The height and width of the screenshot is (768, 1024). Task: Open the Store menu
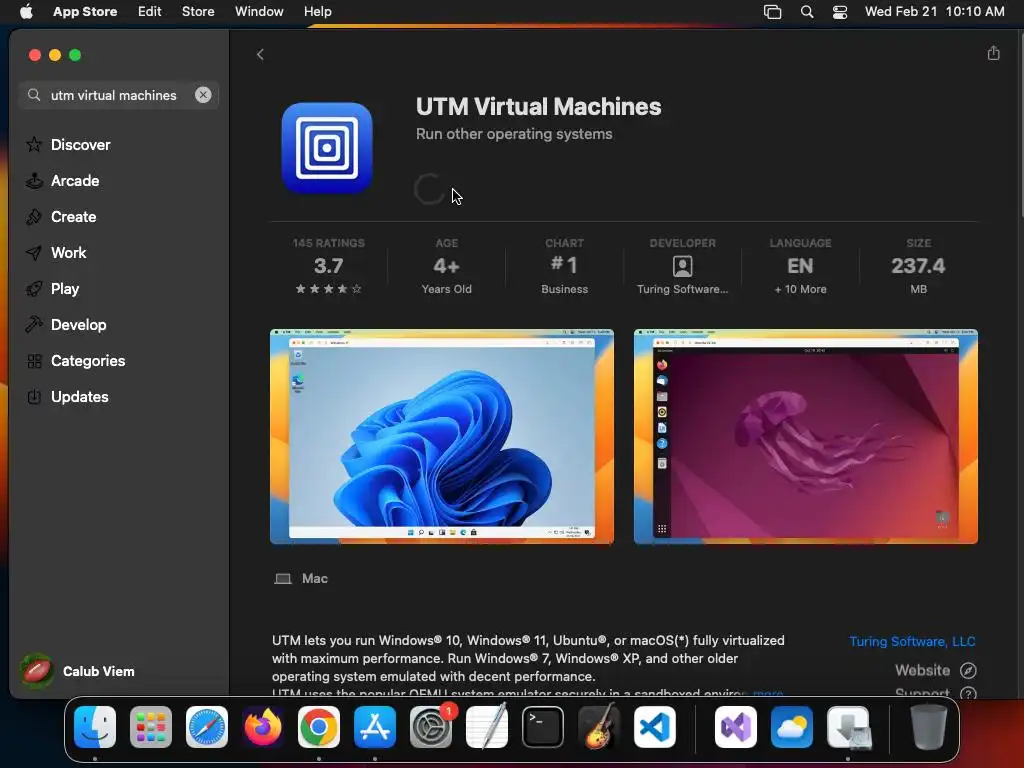tap(198, 11)
